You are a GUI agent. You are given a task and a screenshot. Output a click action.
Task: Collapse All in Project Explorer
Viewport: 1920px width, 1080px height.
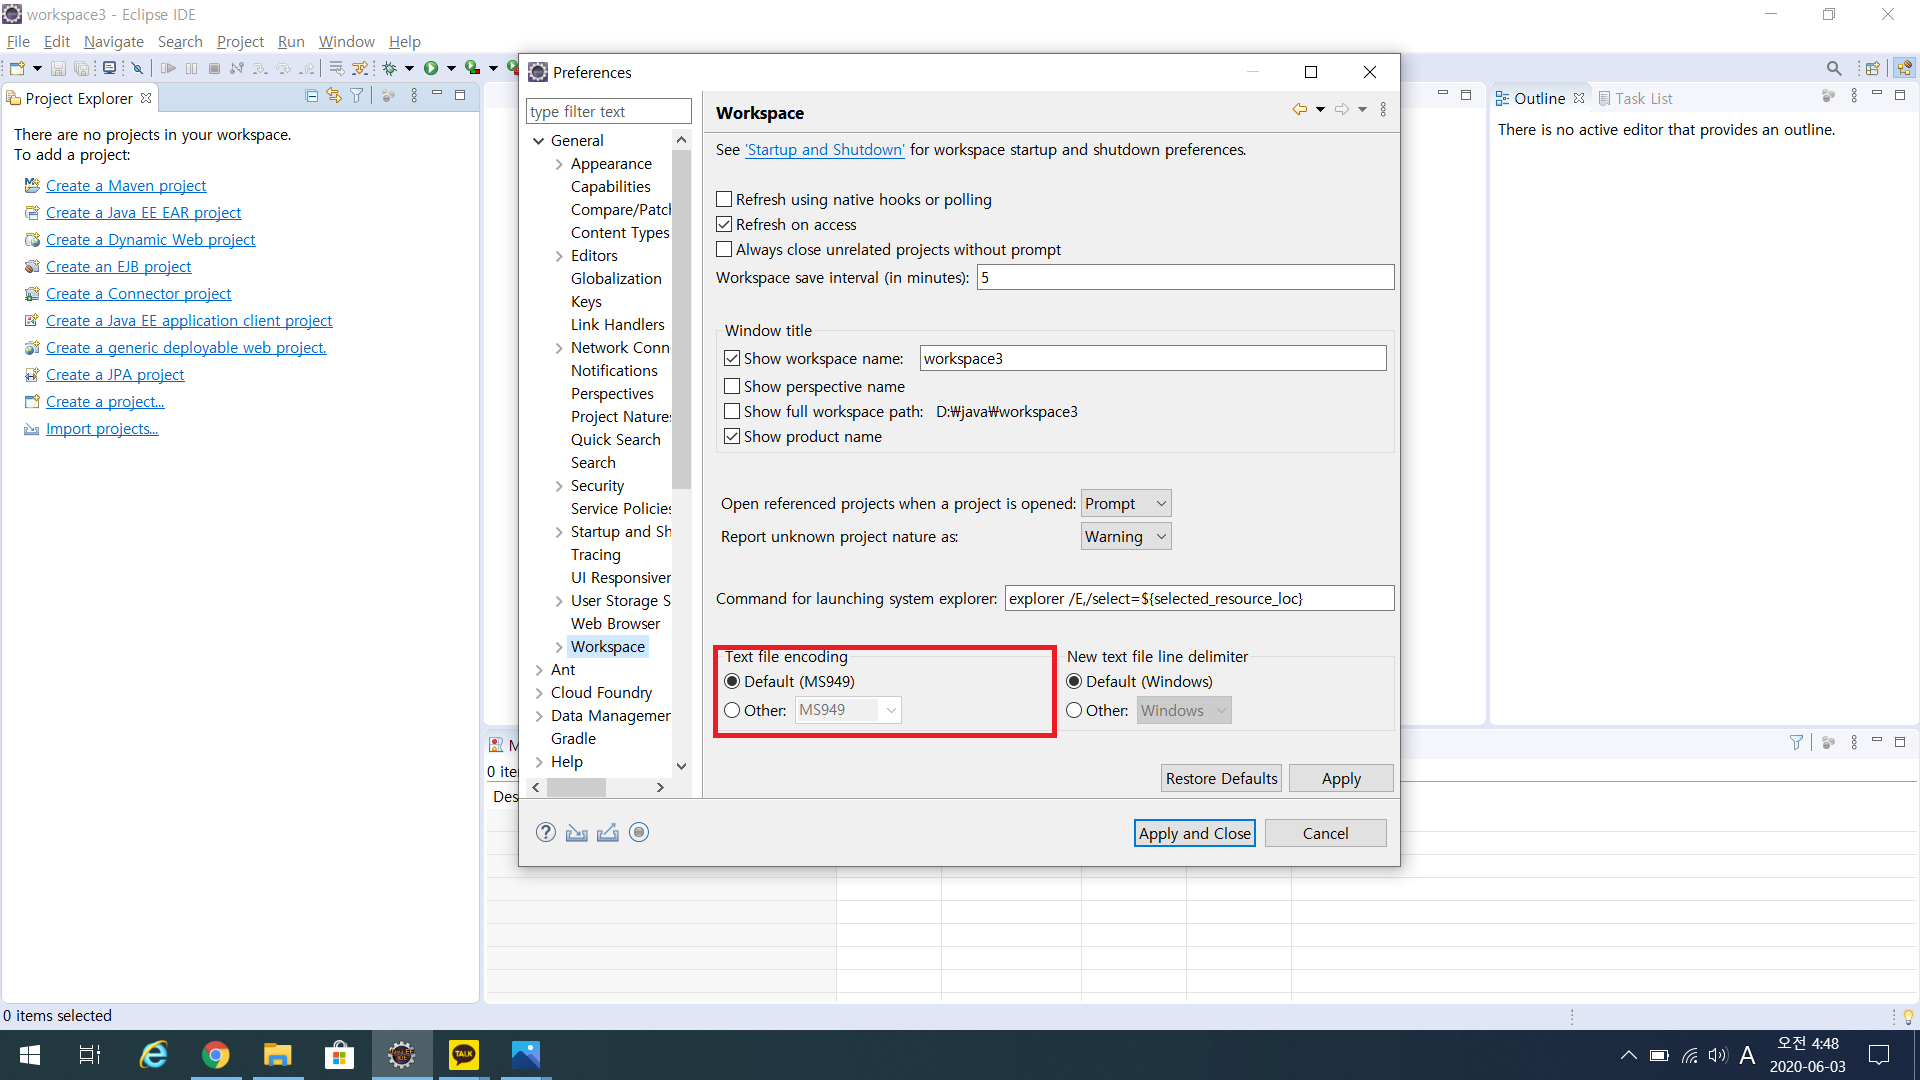312,96
